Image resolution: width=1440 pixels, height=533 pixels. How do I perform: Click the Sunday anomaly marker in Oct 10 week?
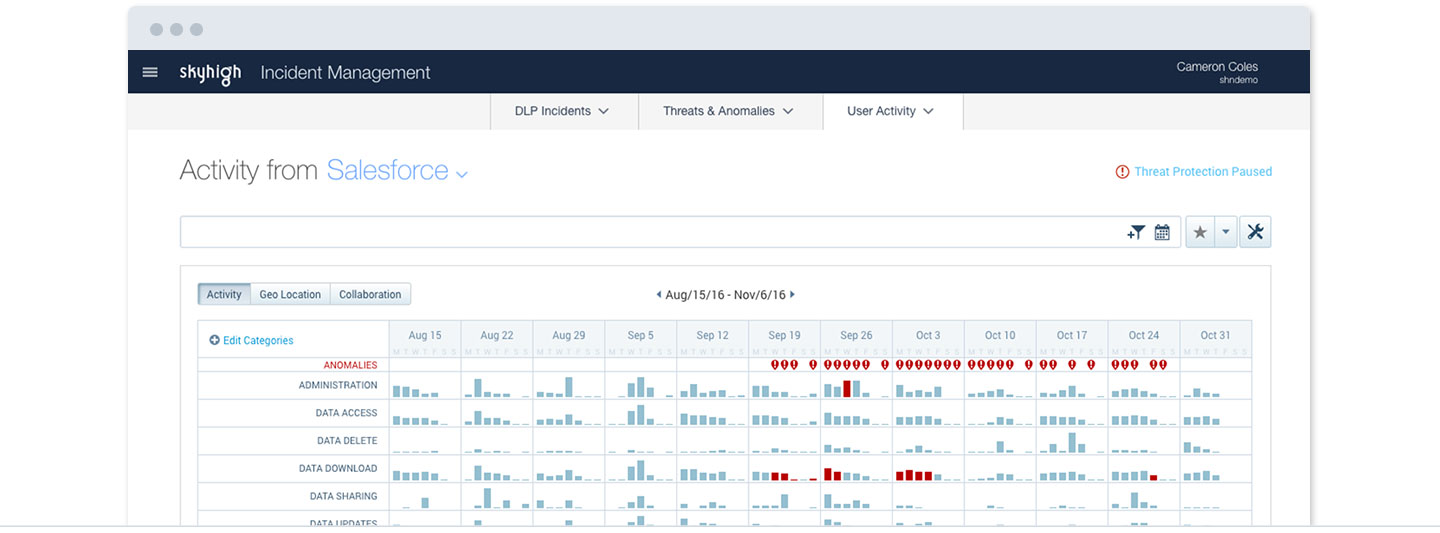(1029, 365)
